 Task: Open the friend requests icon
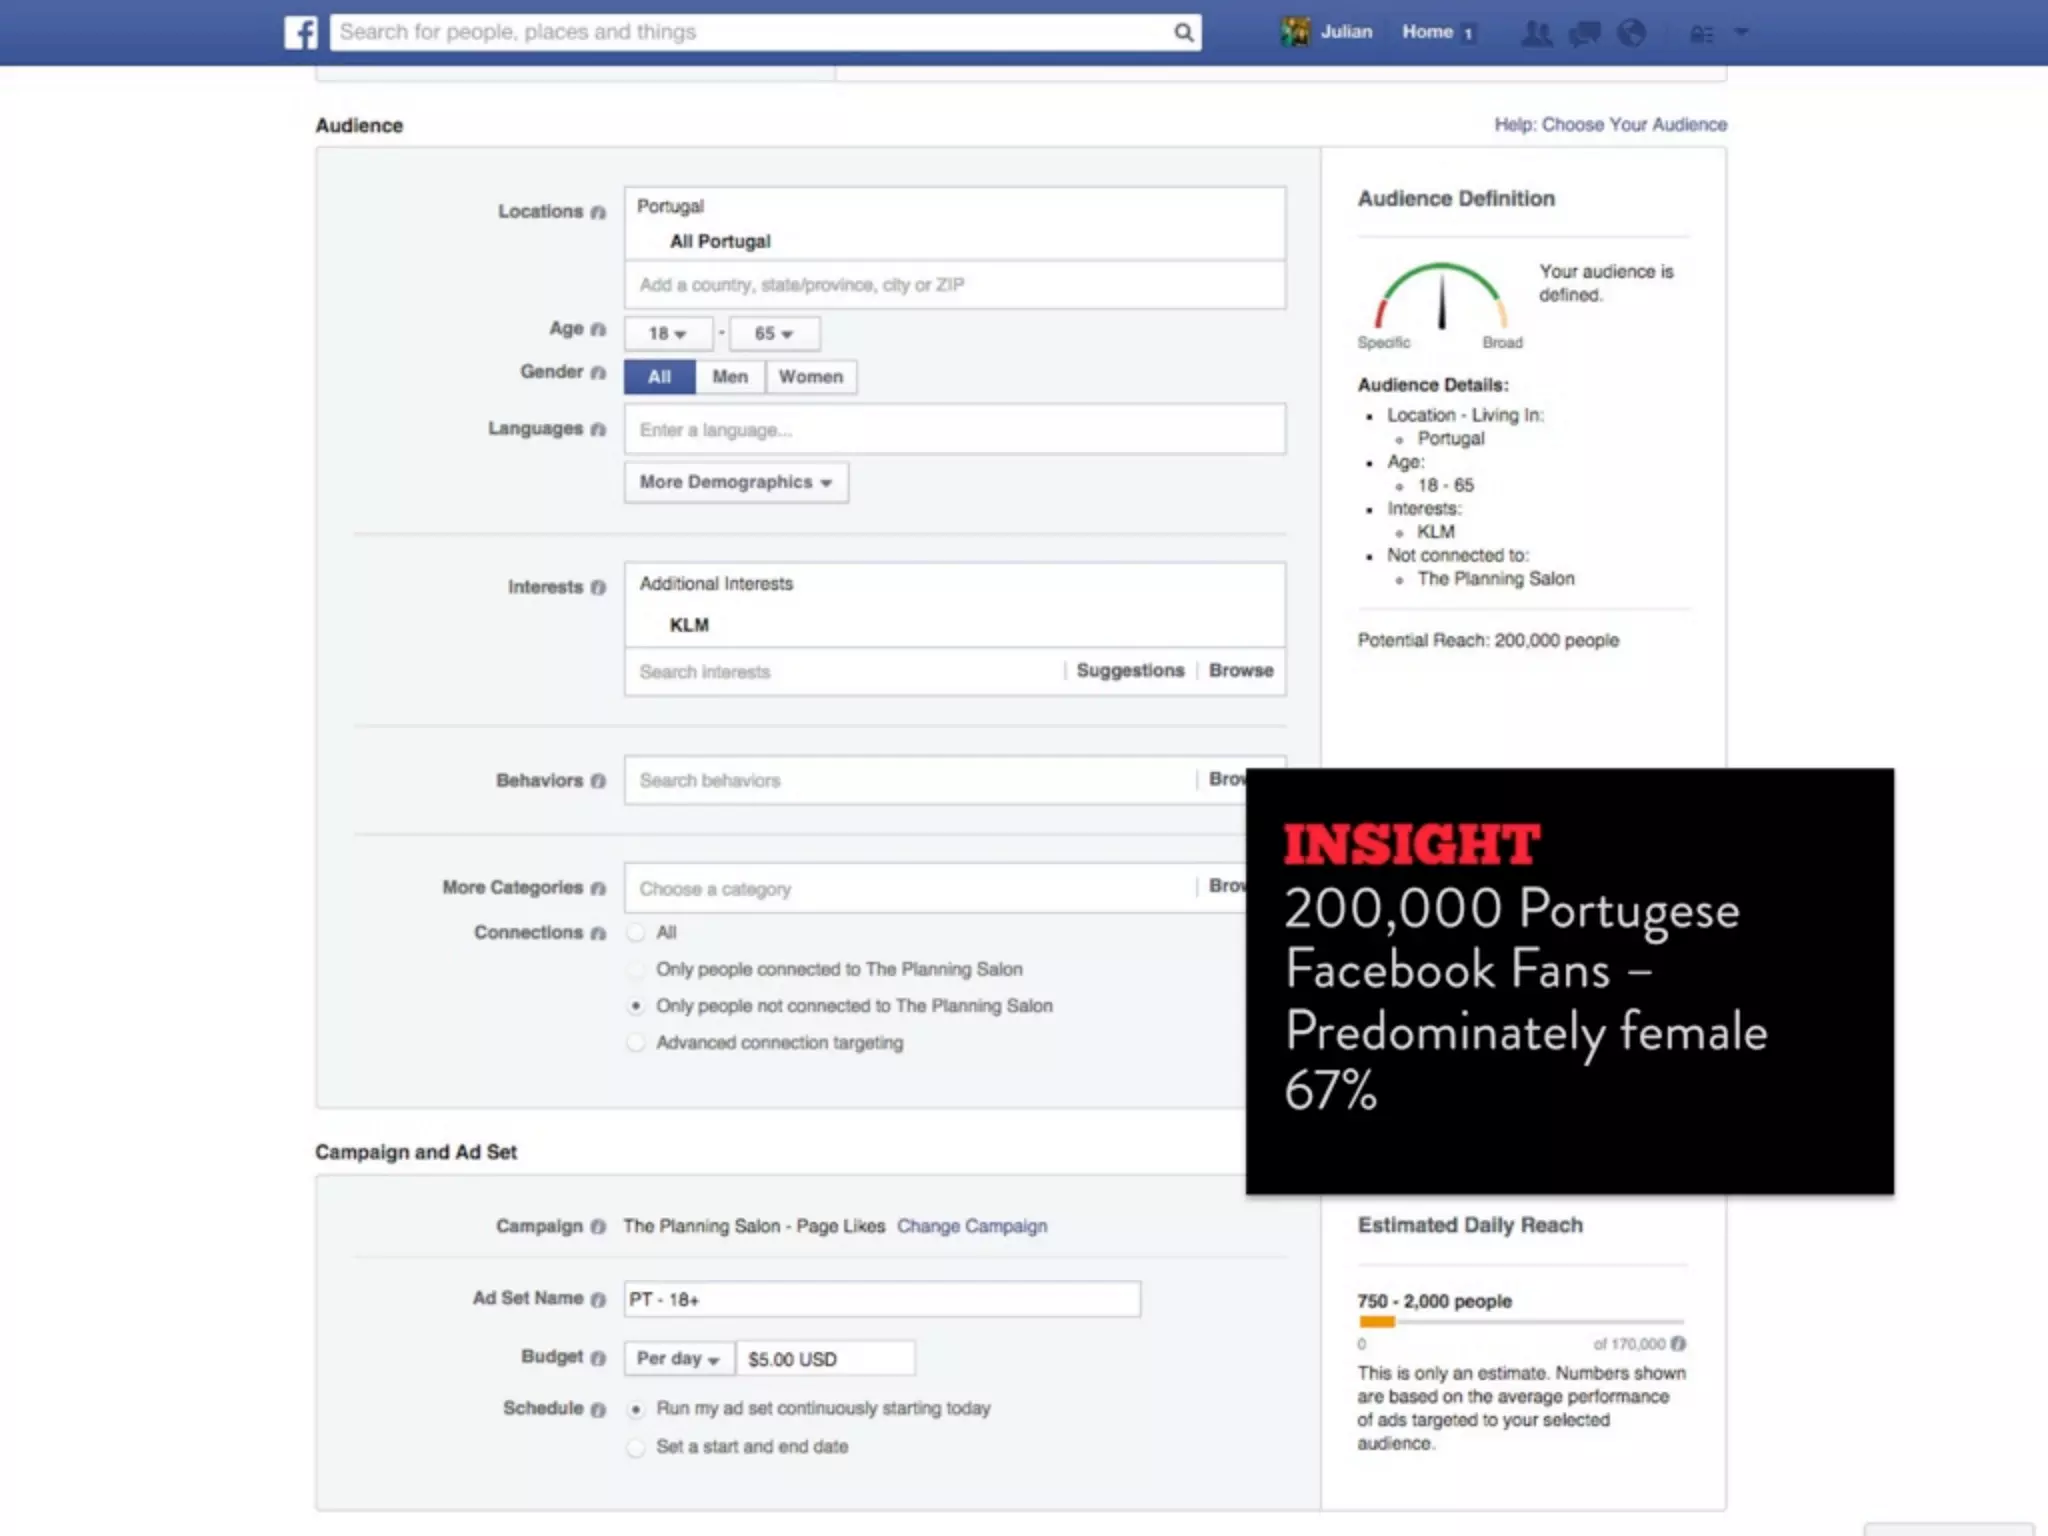(1537, 33)
